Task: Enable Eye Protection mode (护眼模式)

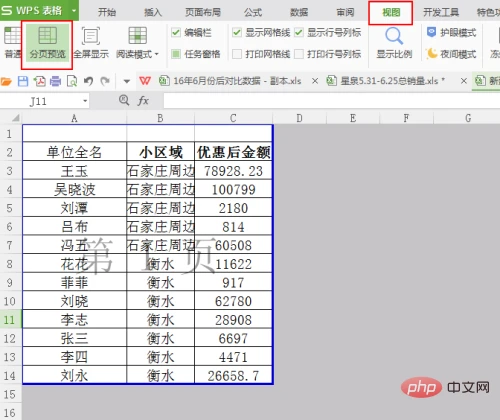Action: 452,33
